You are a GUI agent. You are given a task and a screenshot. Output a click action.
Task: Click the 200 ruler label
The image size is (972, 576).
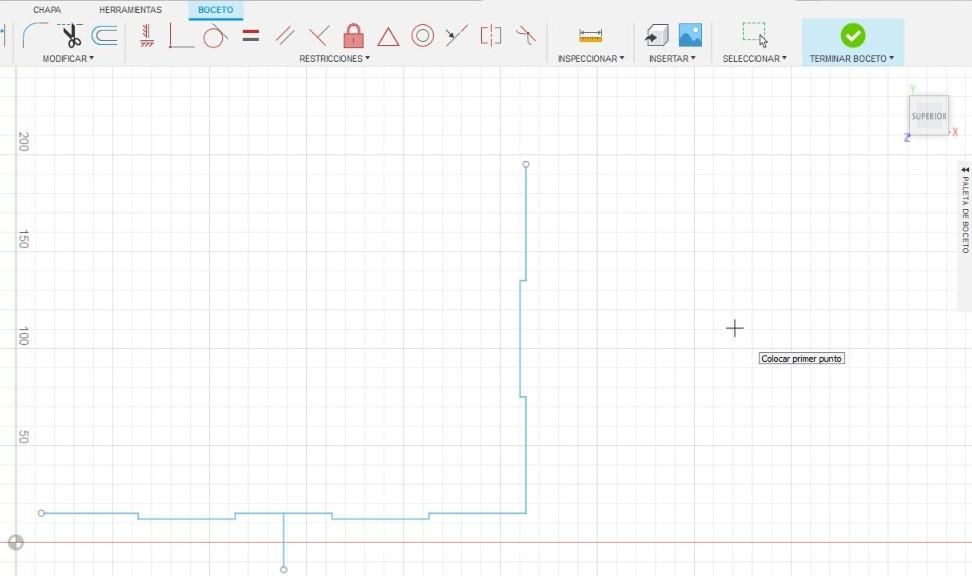coord(24,141)
